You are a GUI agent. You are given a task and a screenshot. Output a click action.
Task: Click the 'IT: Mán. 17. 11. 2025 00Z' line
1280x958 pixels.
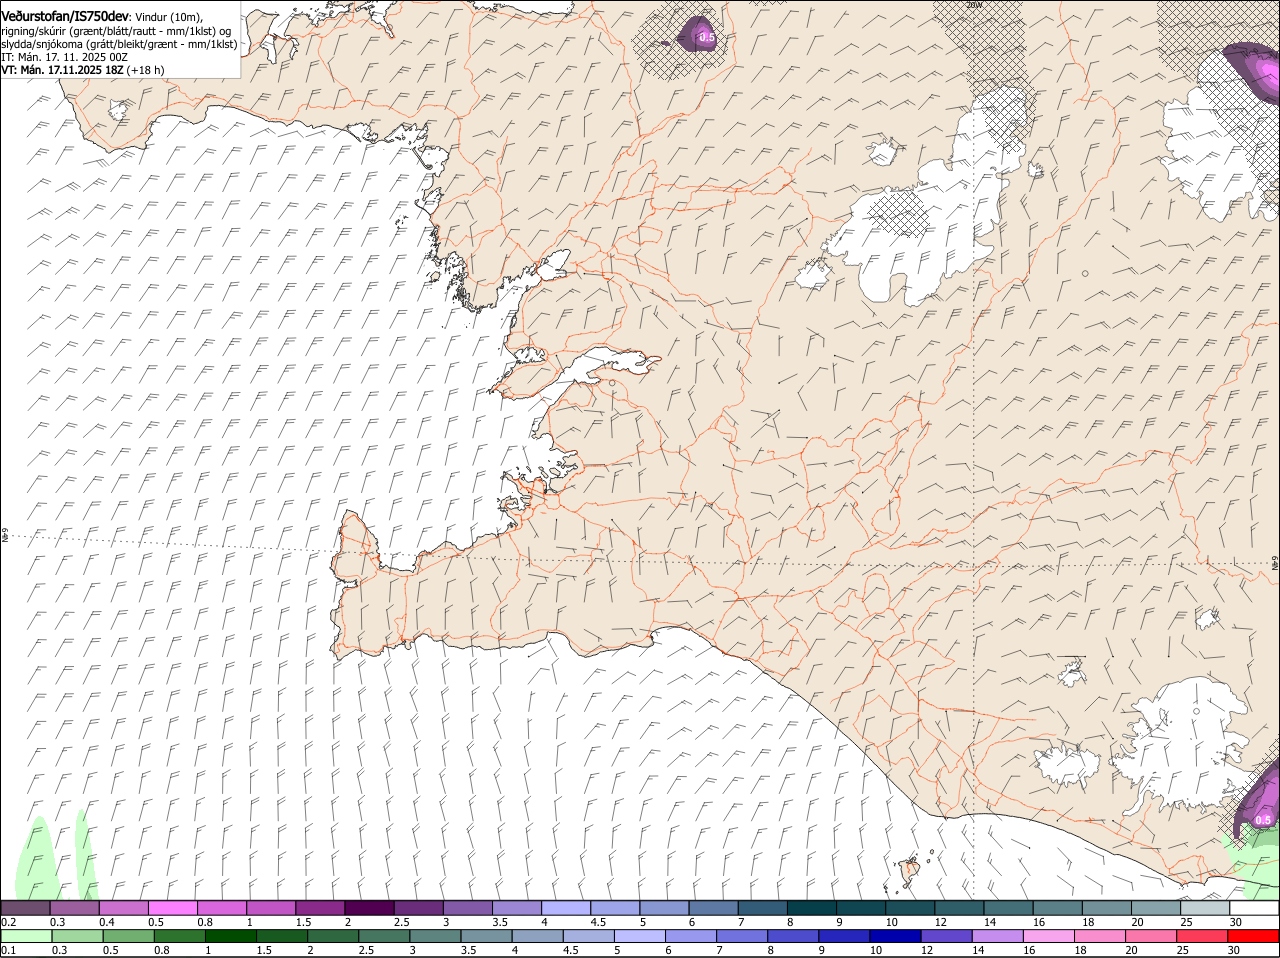64,57
